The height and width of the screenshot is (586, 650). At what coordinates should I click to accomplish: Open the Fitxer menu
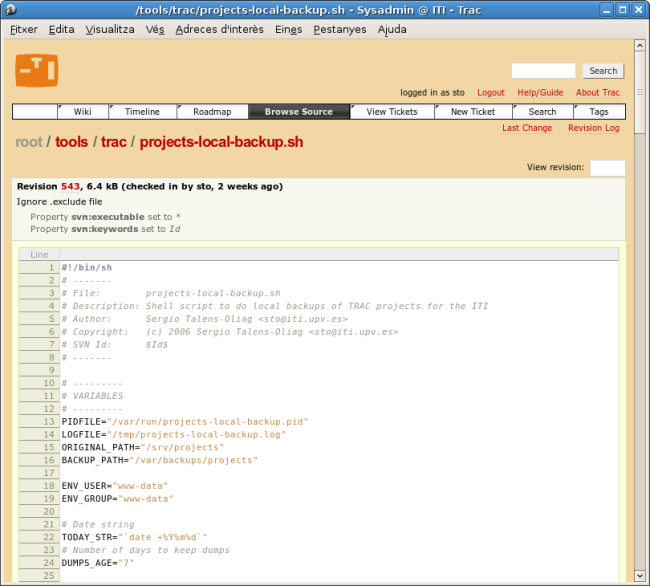(x=23, y=29)
